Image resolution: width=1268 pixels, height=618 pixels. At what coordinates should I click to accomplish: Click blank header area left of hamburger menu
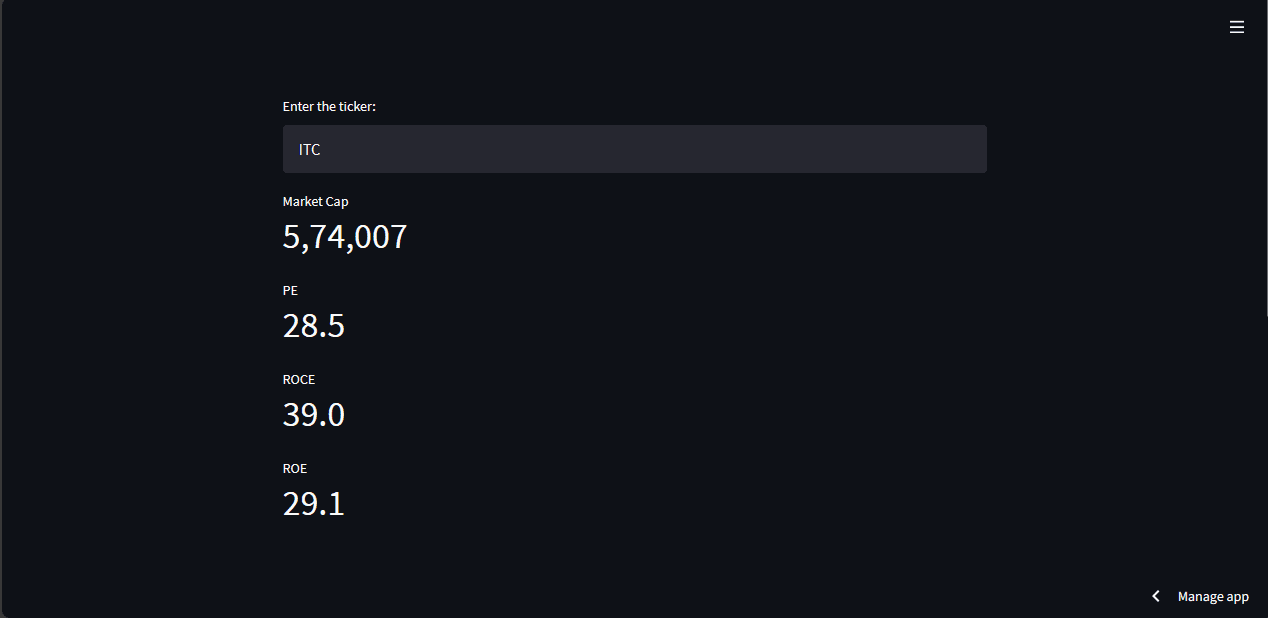(700, 28)
